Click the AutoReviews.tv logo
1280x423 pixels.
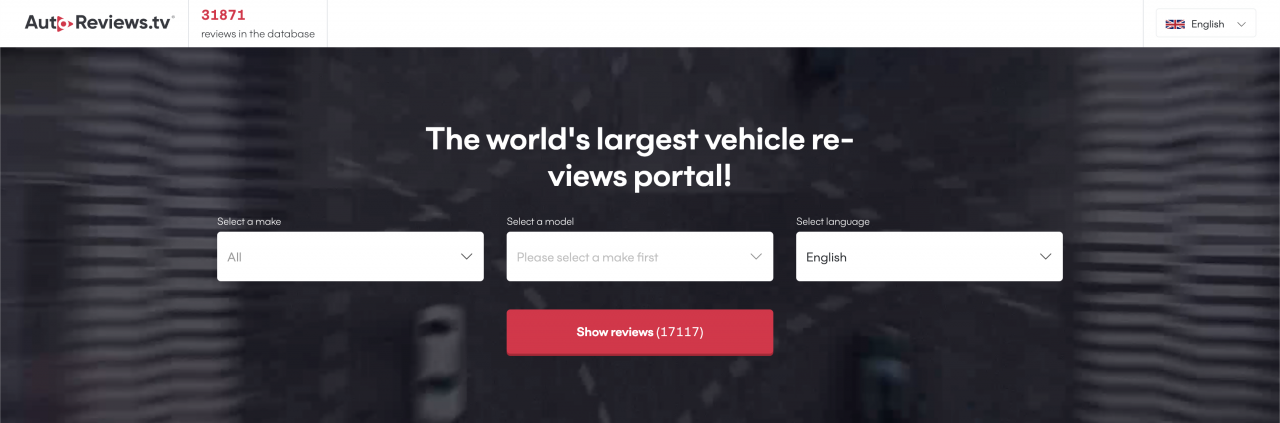(100, 23)
